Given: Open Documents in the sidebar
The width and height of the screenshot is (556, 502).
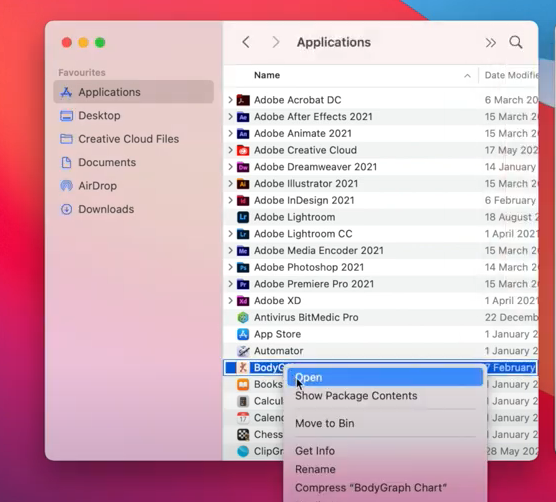Looking at the screenshot, I should pos(134,162).
